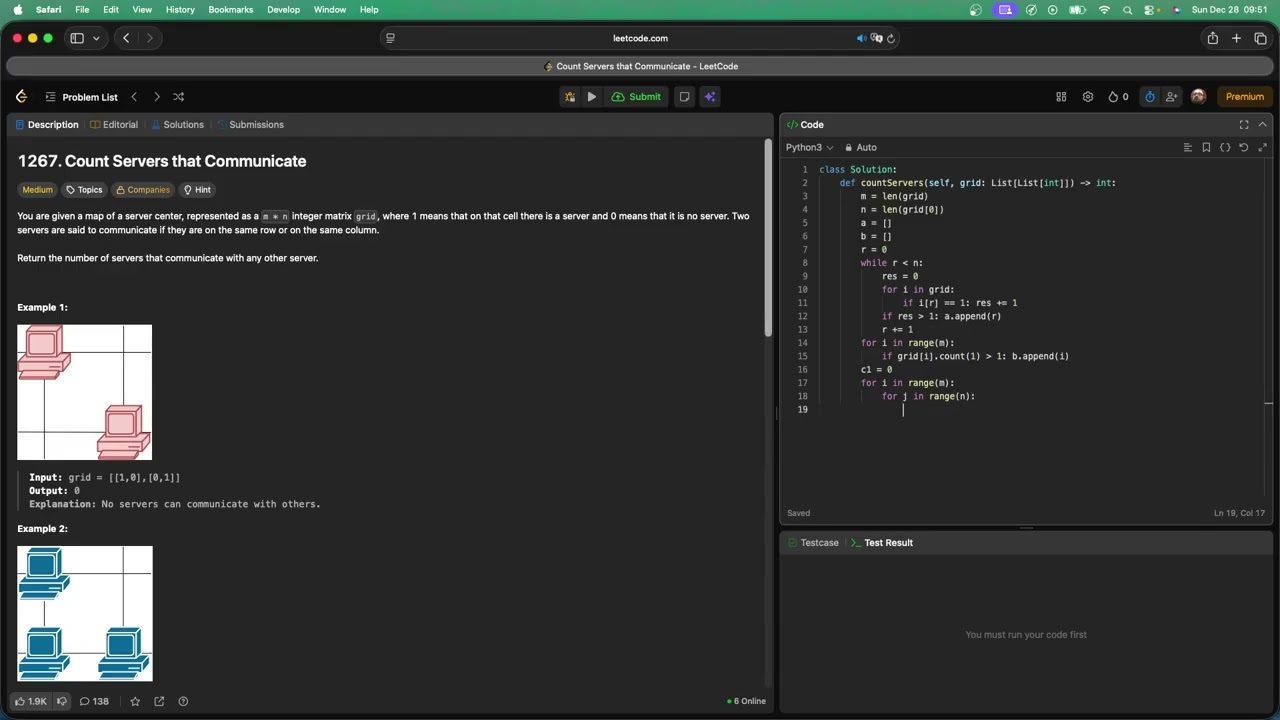Open the Apple menu
The height and width of the screenshot is (720, 1280).
17,9
